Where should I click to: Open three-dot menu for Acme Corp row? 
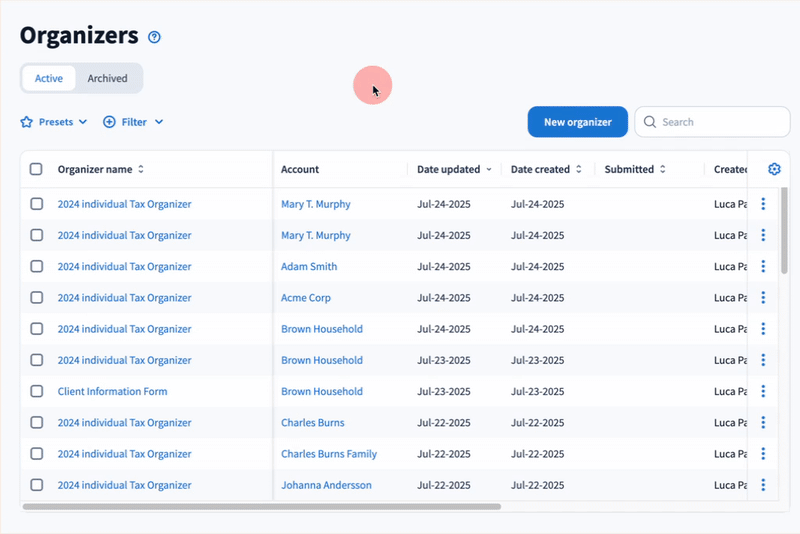pos(763,298)
